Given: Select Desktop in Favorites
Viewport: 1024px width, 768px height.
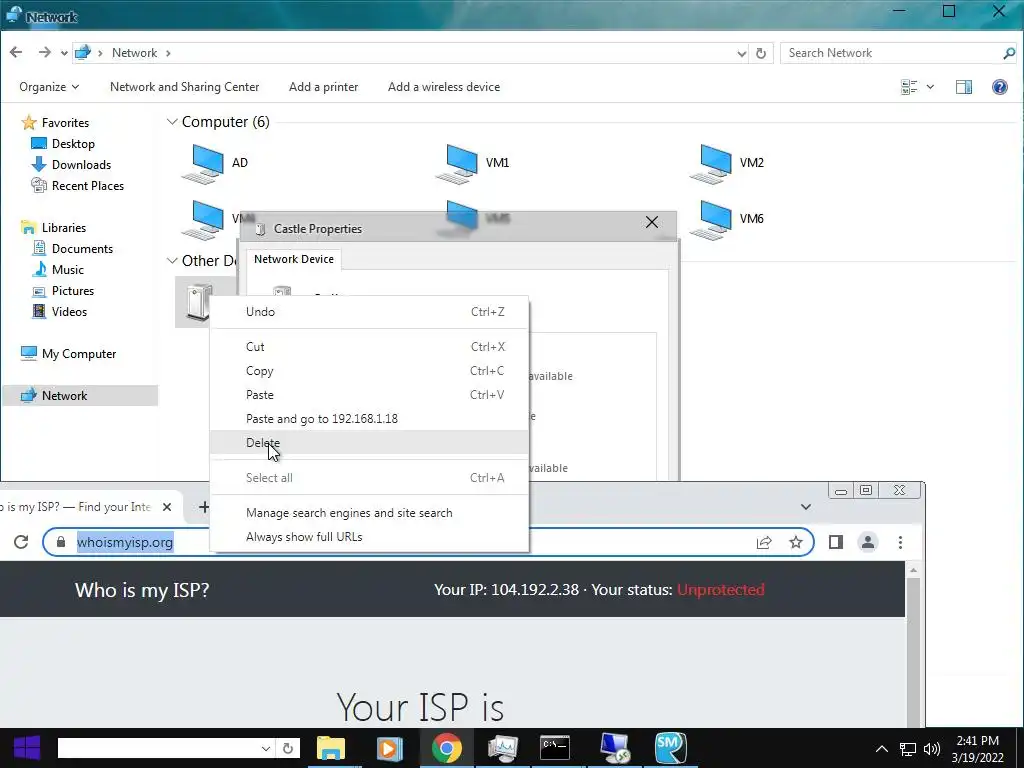Looking at the screenshot, I should [x=63, y=144].
